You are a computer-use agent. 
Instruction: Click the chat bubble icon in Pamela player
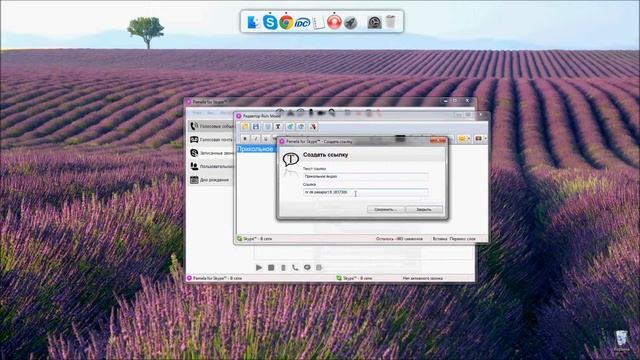coord(307,267)
